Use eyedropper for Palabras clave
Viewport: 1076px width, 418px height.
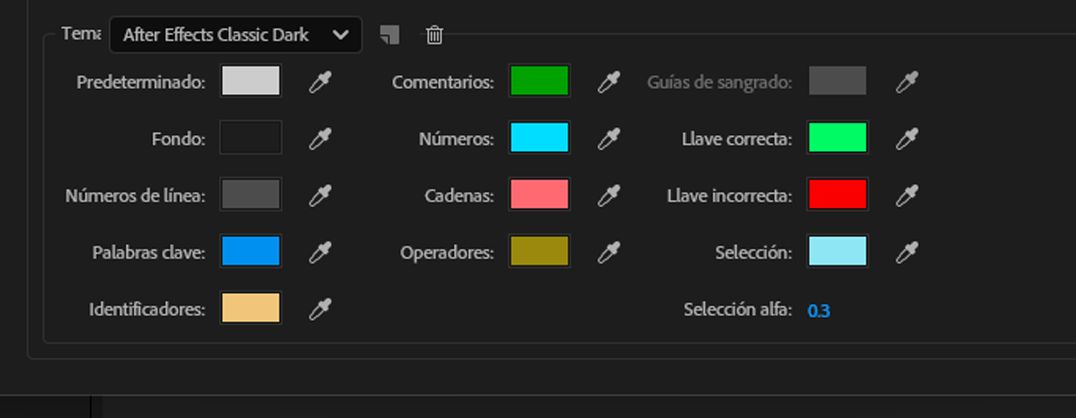[x=319, y=253]
